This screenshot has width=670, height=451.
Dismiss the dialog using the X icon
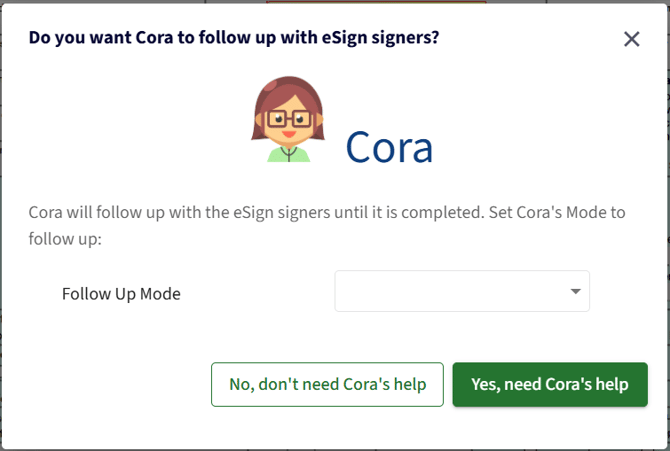tap(632, 39)
